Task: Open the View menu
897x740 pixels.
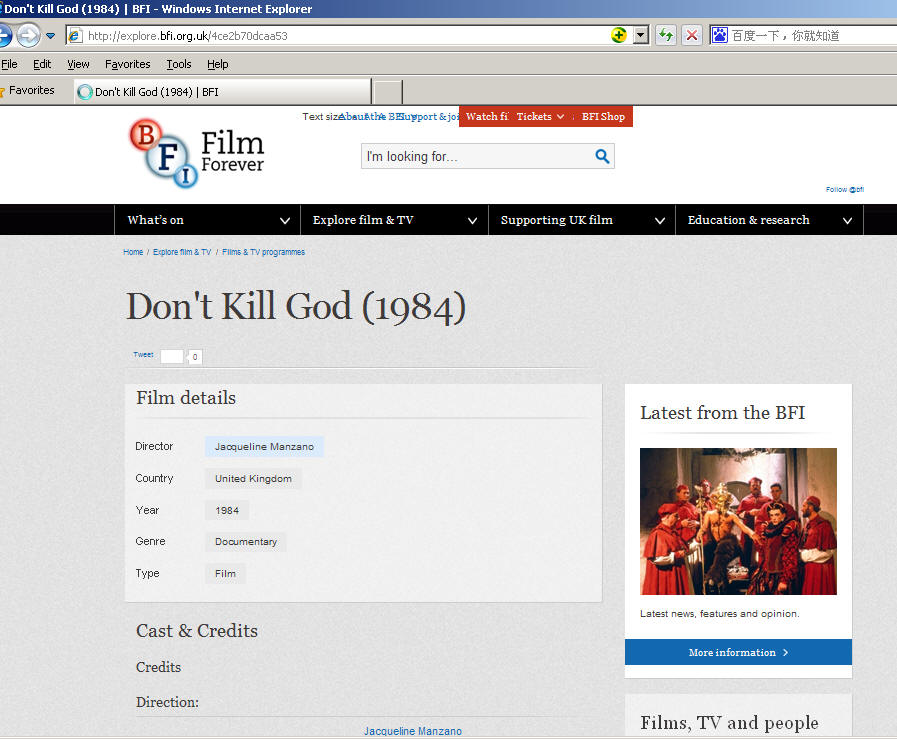Action: click(78, 64)
